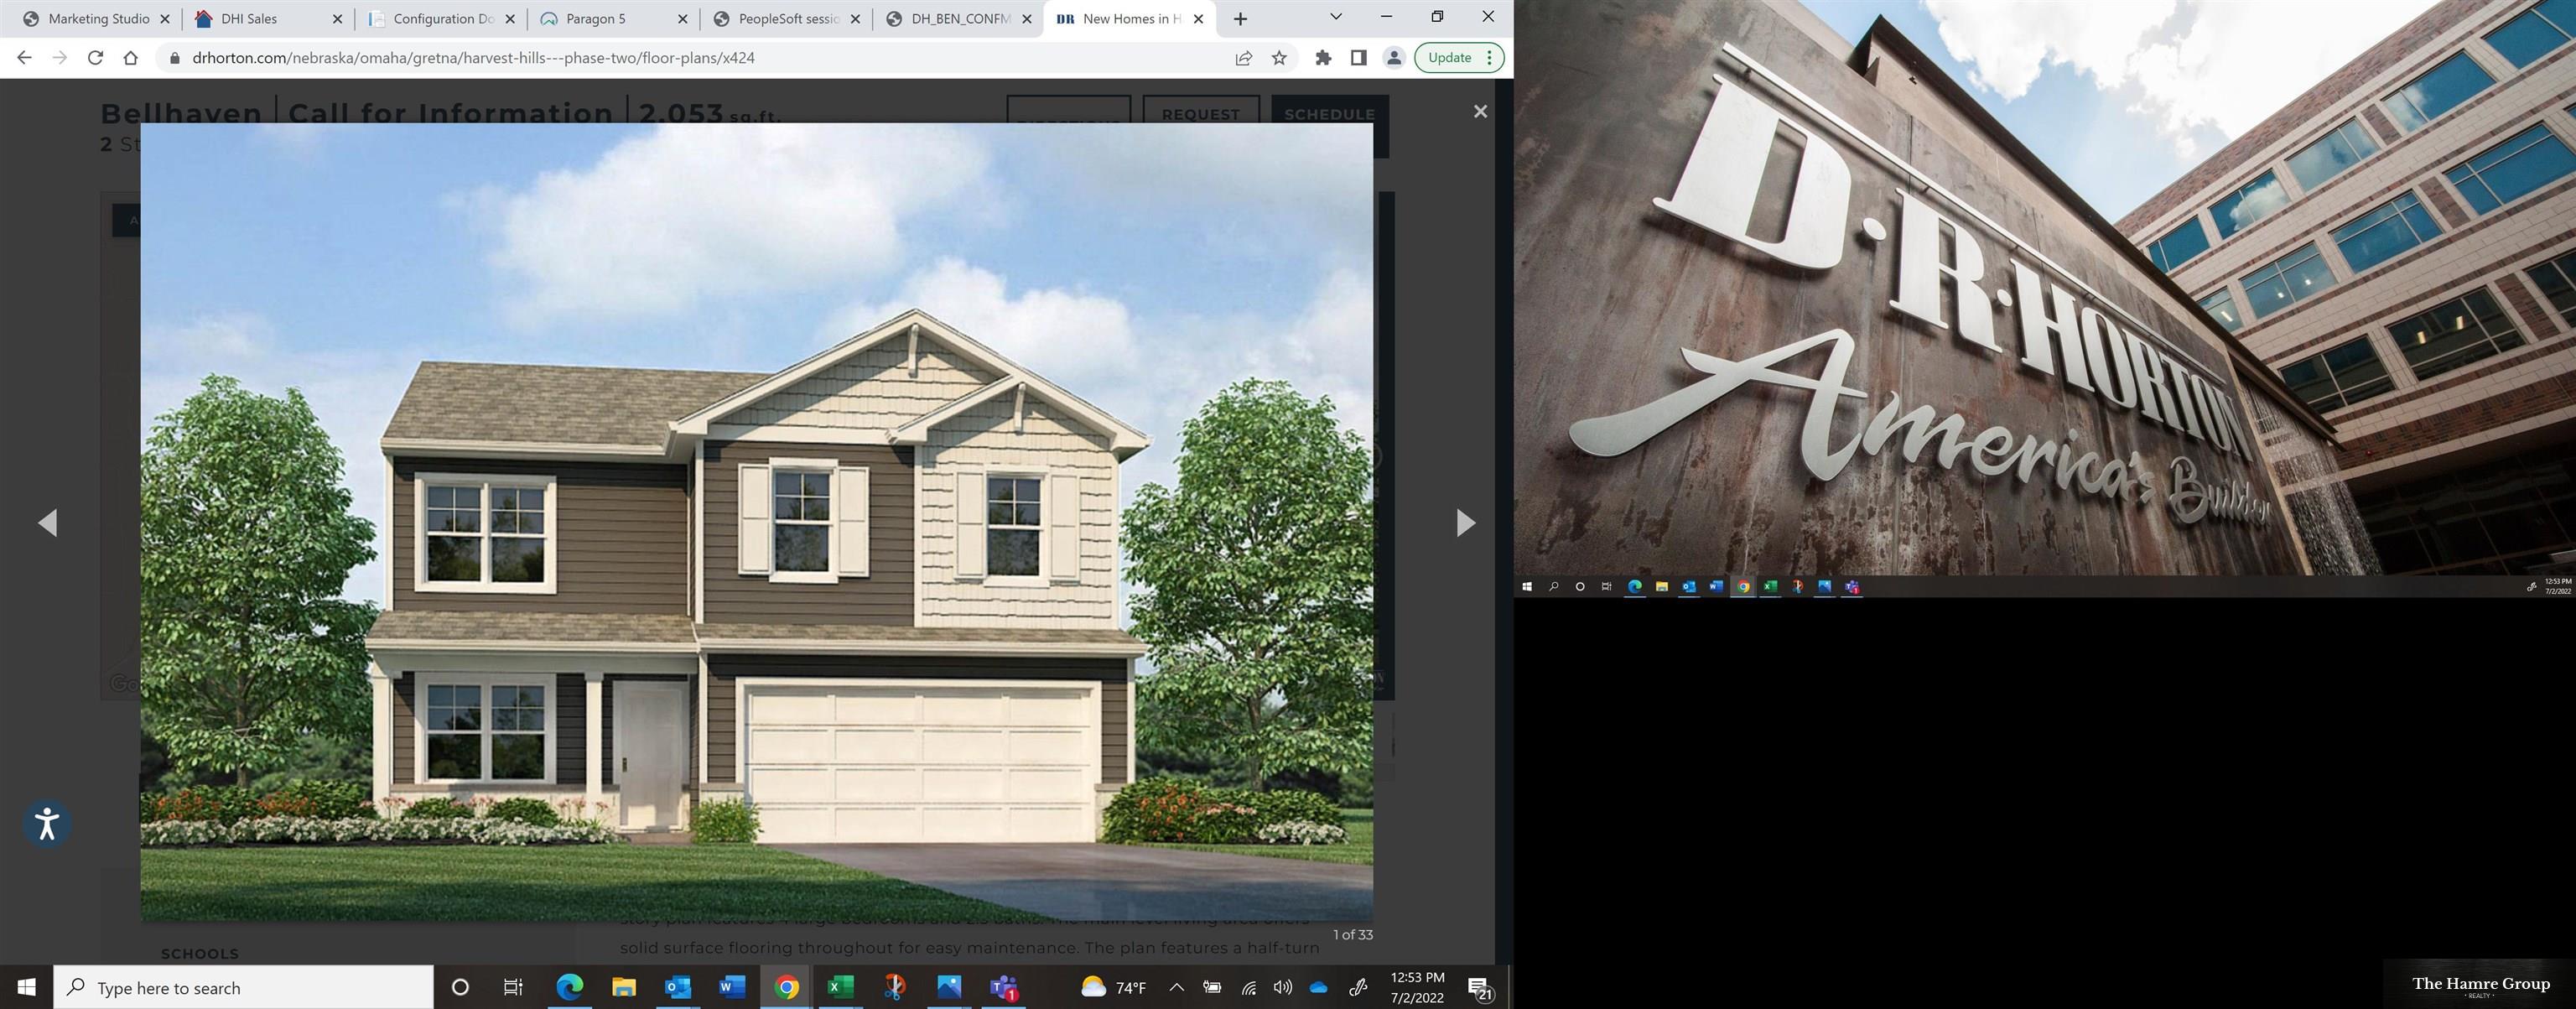The height and width of the screenshot is (1009, 2576).
Task: Open File Explorer from the taskbar
Action: pyautogui.click(x=624, y=988)
